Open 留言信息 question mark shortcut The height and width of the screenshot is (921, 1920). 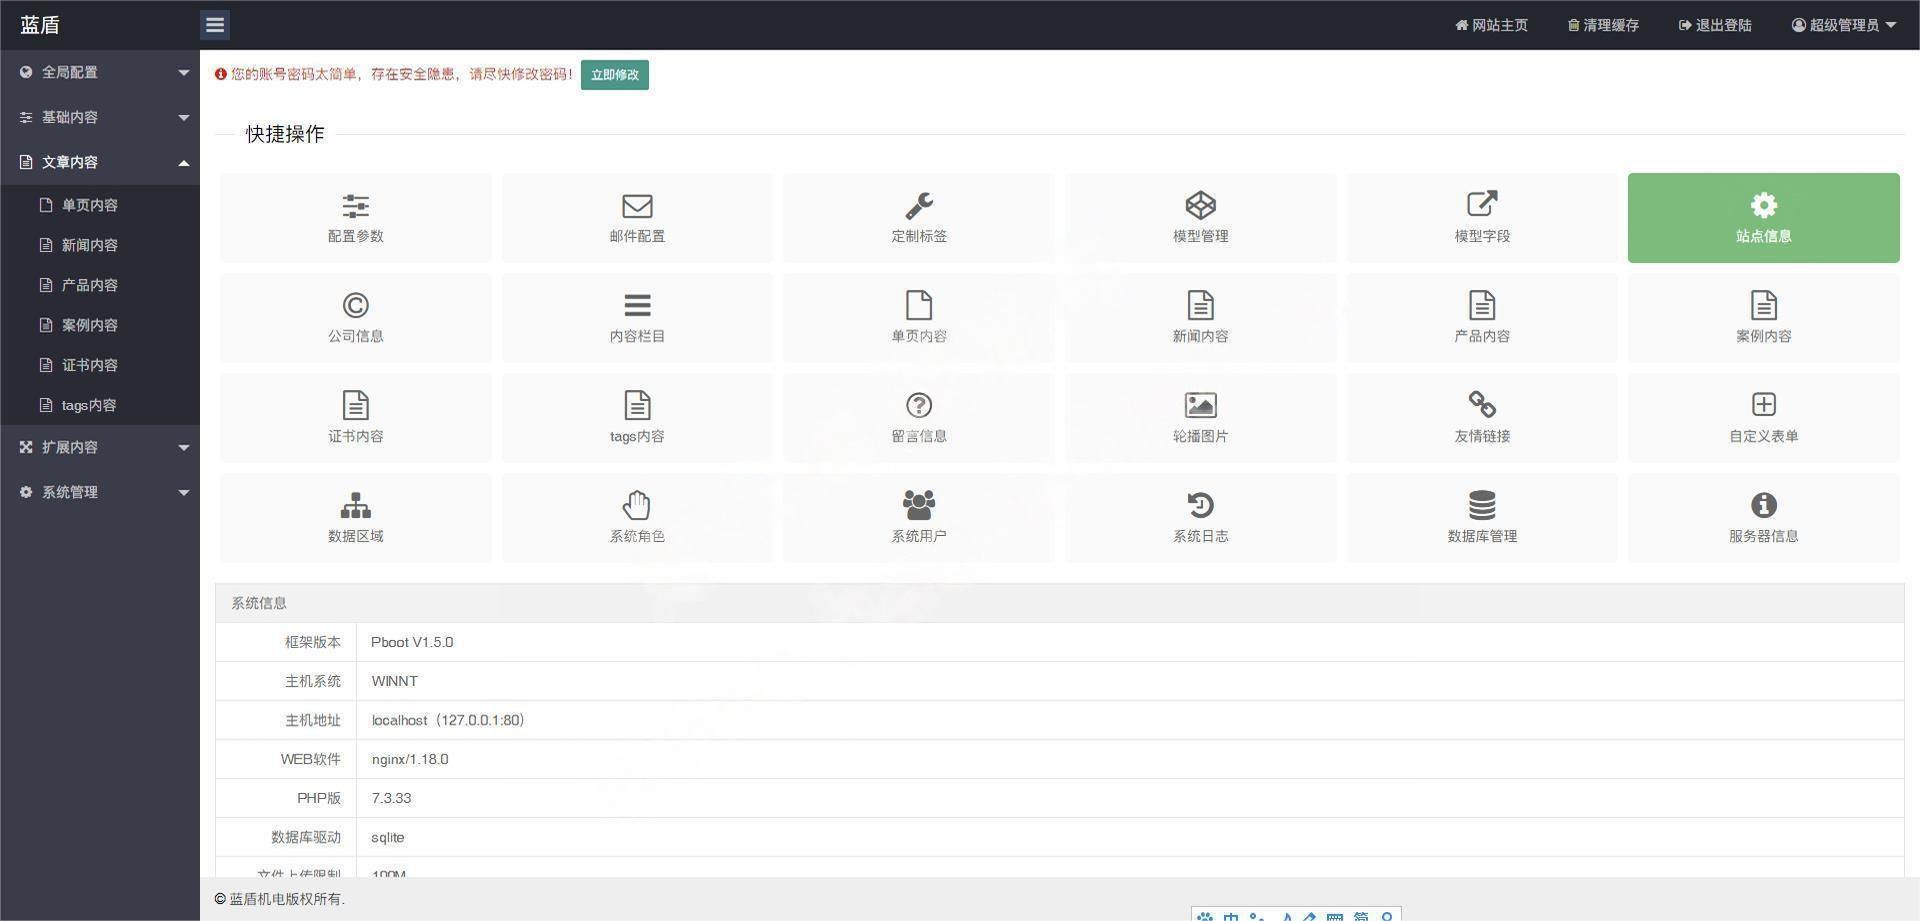[919, 418]
